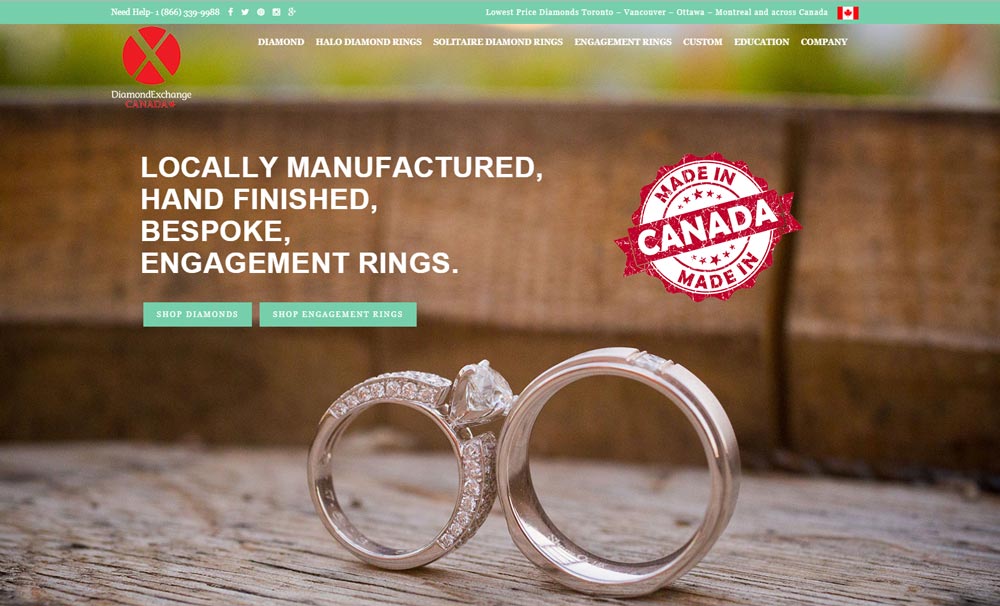Open the Instagram camera icon
Viewport: 1000px width, 606px height.
(x=276, y=11)
